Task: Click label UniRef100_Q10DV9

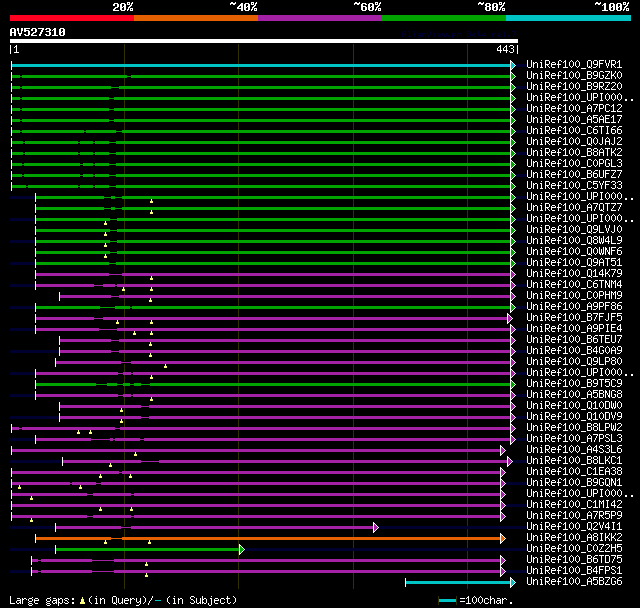Action: click(574, 417)
